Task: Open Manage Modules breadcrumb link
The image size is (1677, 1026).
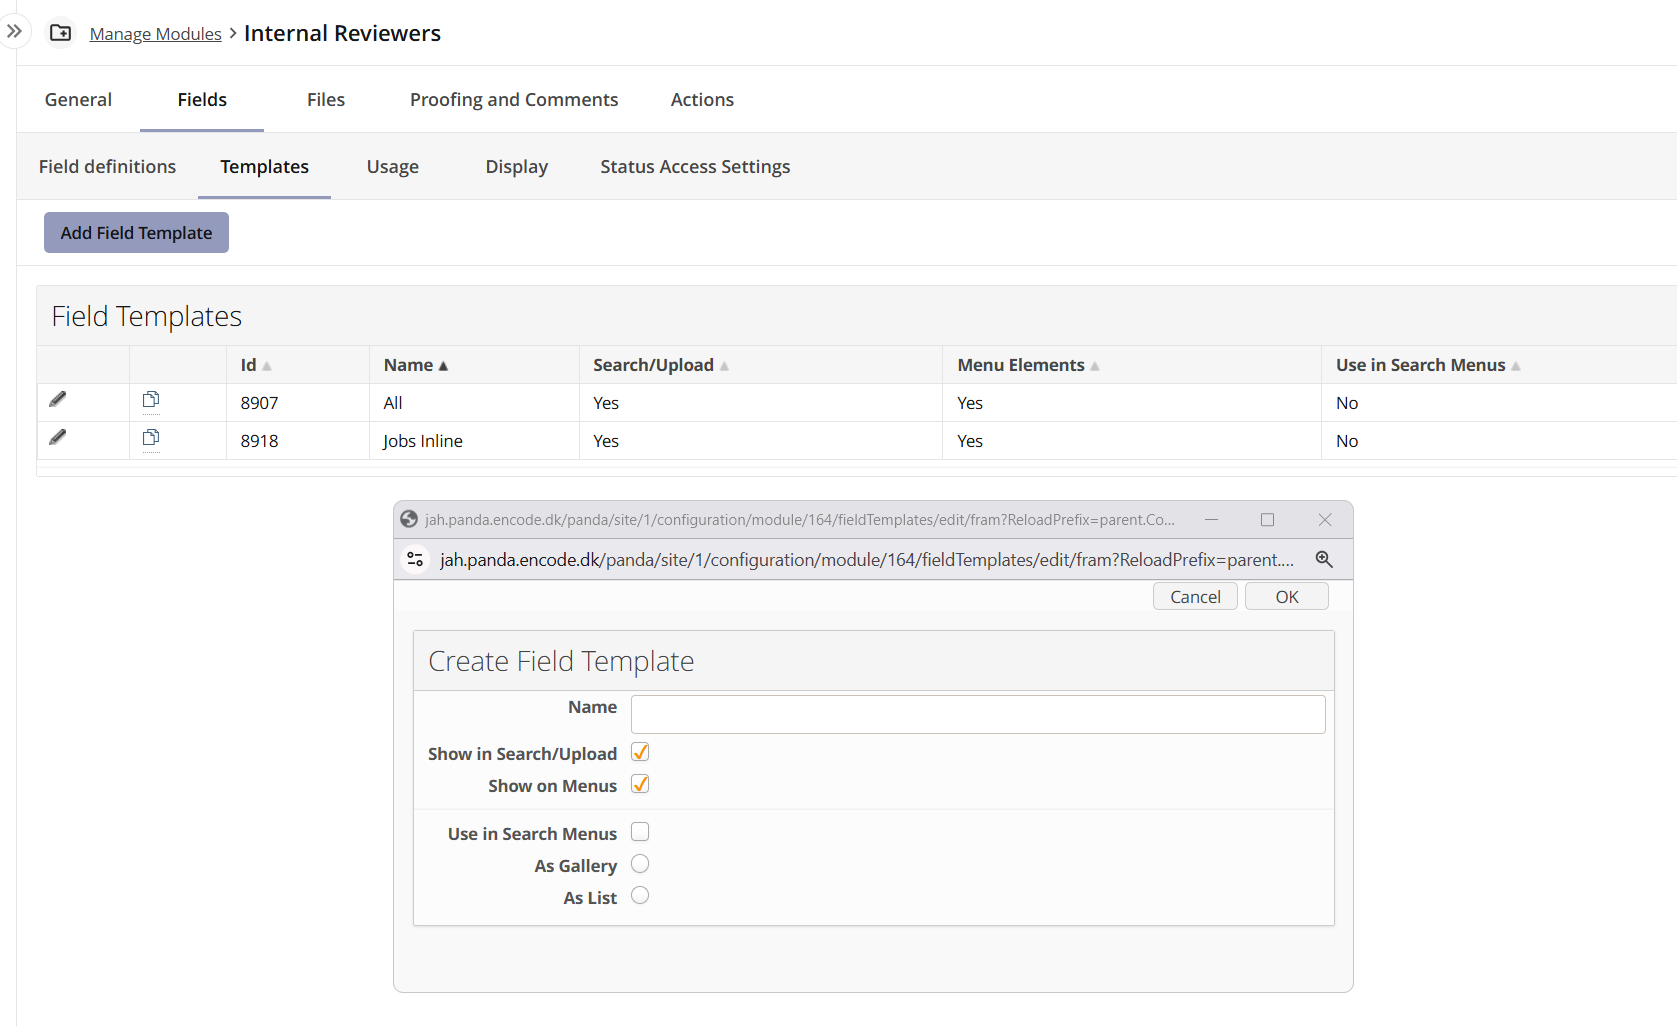Action: click(x=155, y=34)
